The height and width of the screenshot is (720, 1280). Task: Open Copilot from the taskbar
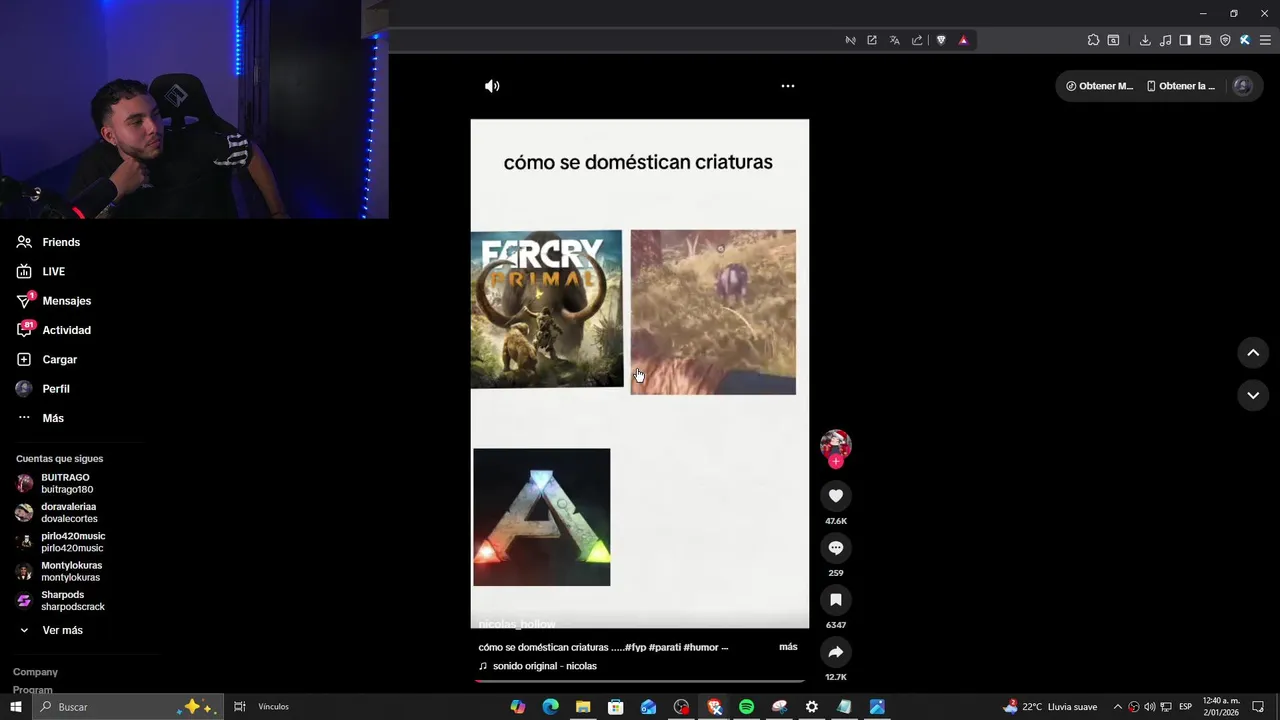click(x=517, y=707)
